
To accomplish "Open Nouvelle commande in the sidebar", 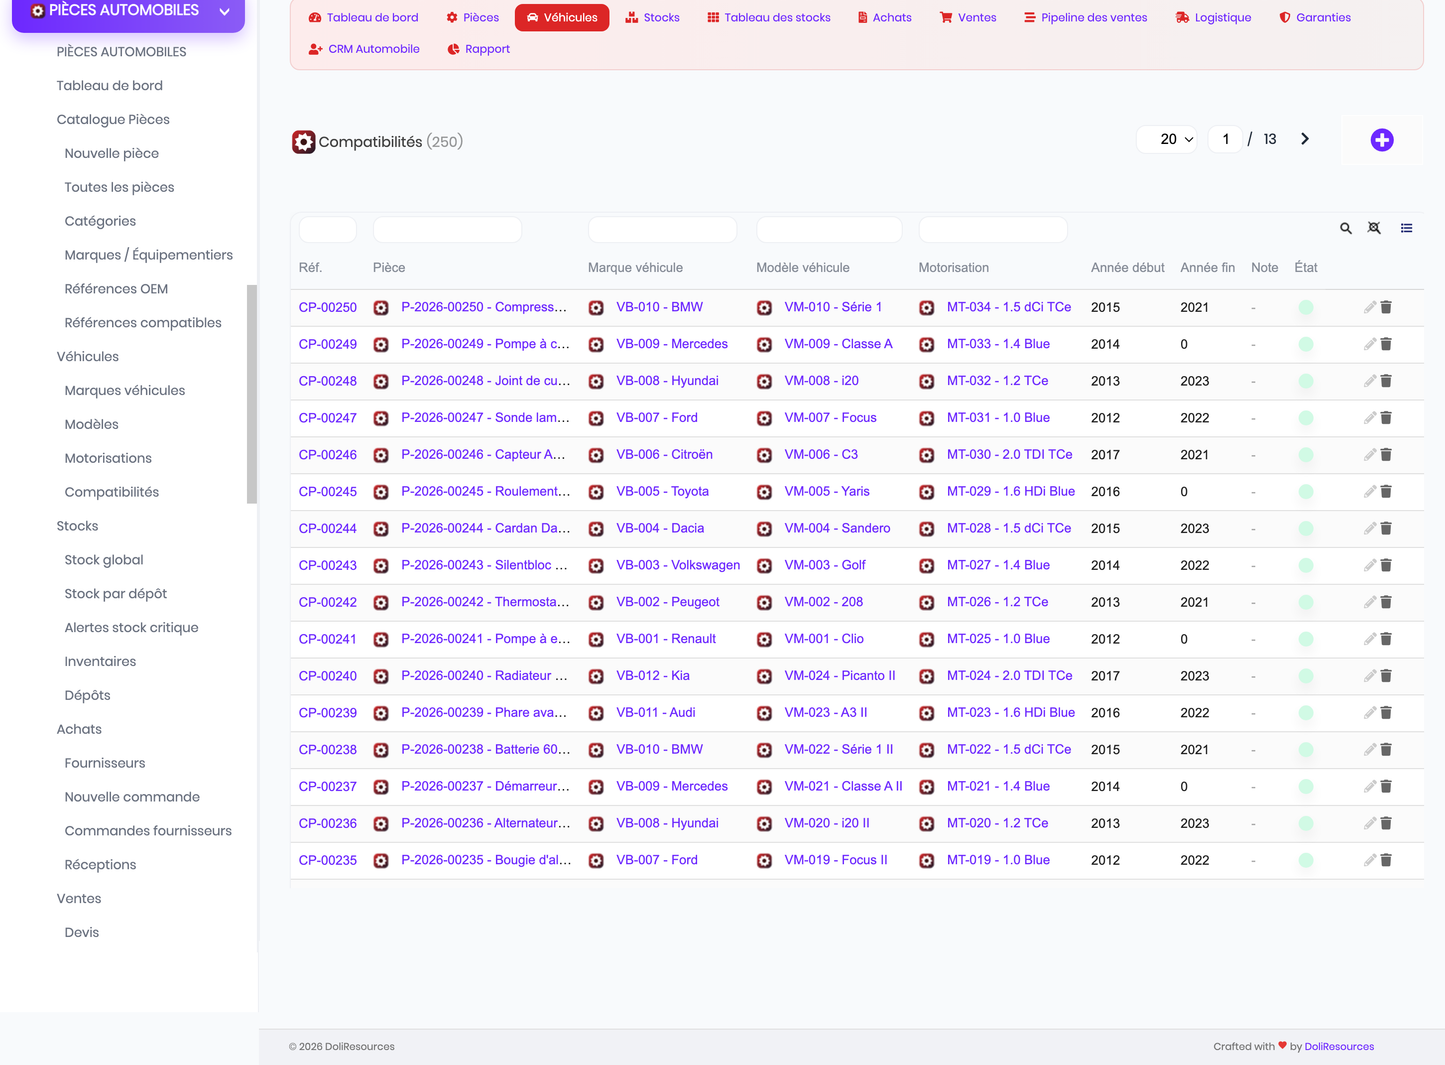I will [132, 797].
